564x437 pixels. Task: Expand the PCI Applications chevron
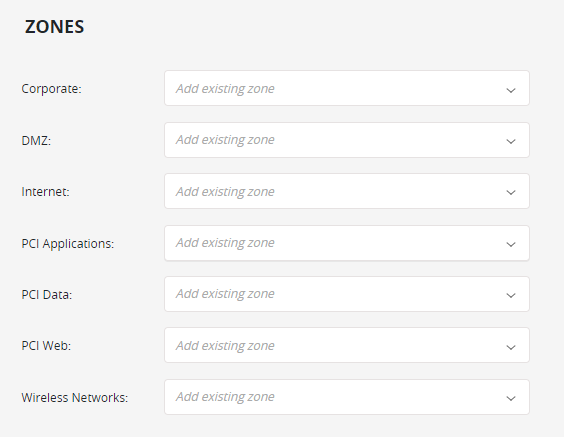click(x=511, y=244)
